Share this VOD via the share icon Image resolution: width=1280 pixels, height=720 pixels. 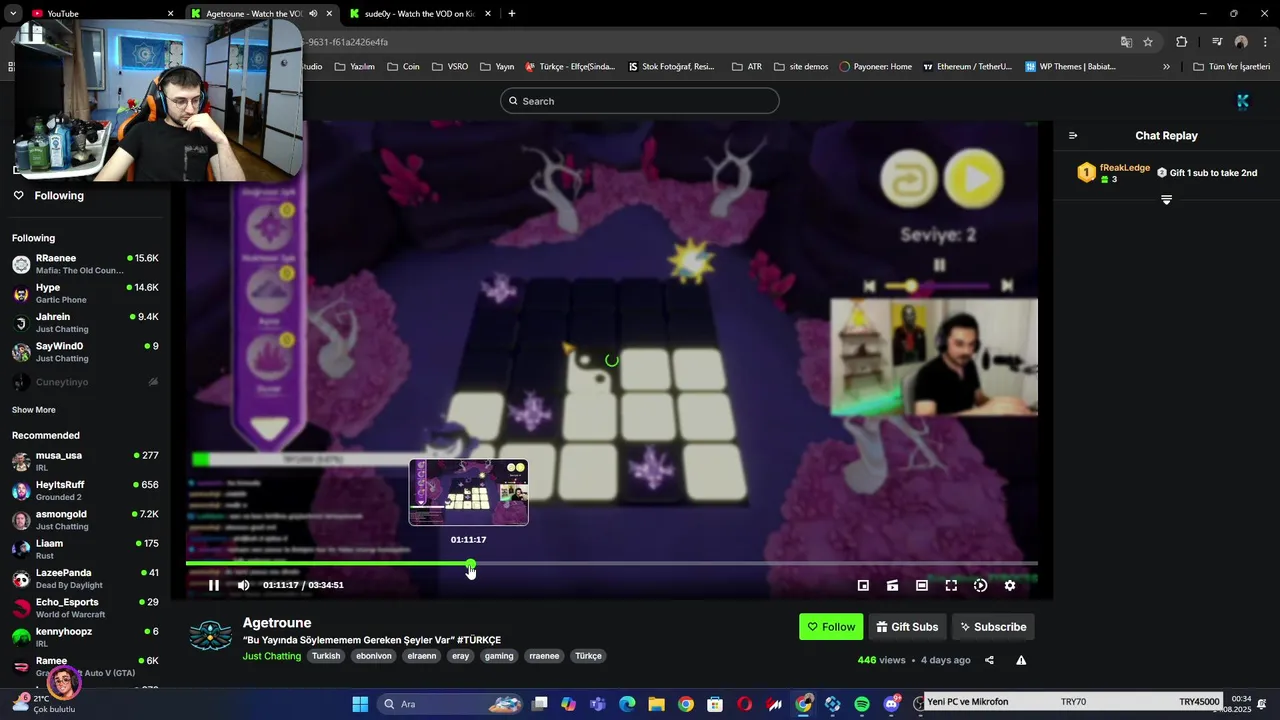click(989, 660)
